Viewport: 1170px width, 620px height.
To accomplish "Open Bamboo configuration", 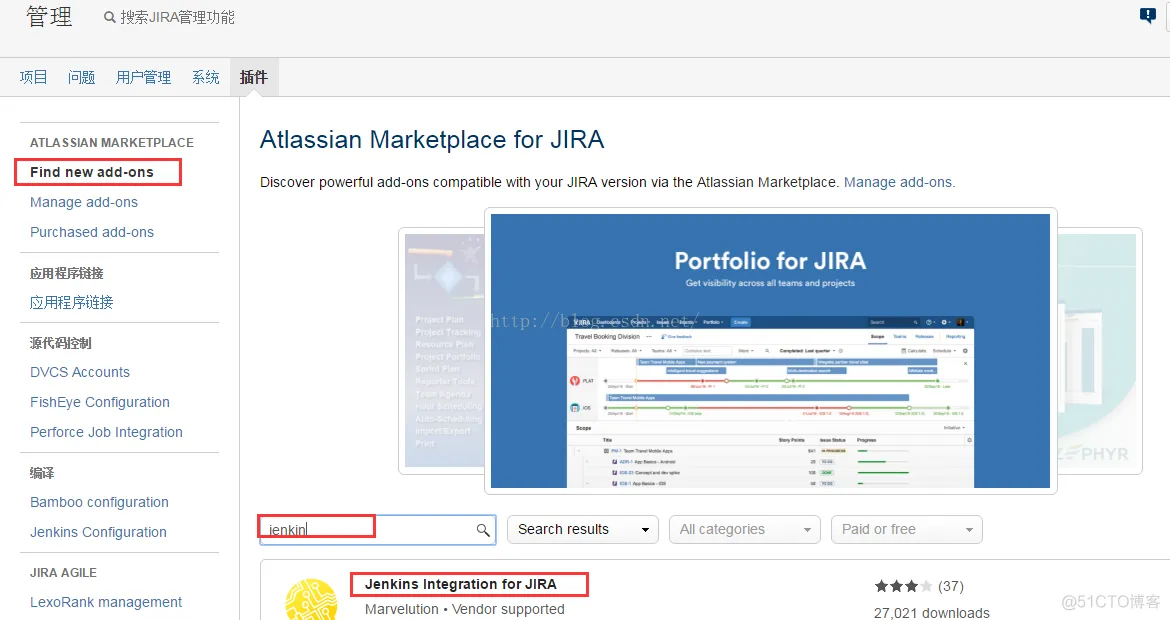I will pyautogui.click(x=99, y=502).
